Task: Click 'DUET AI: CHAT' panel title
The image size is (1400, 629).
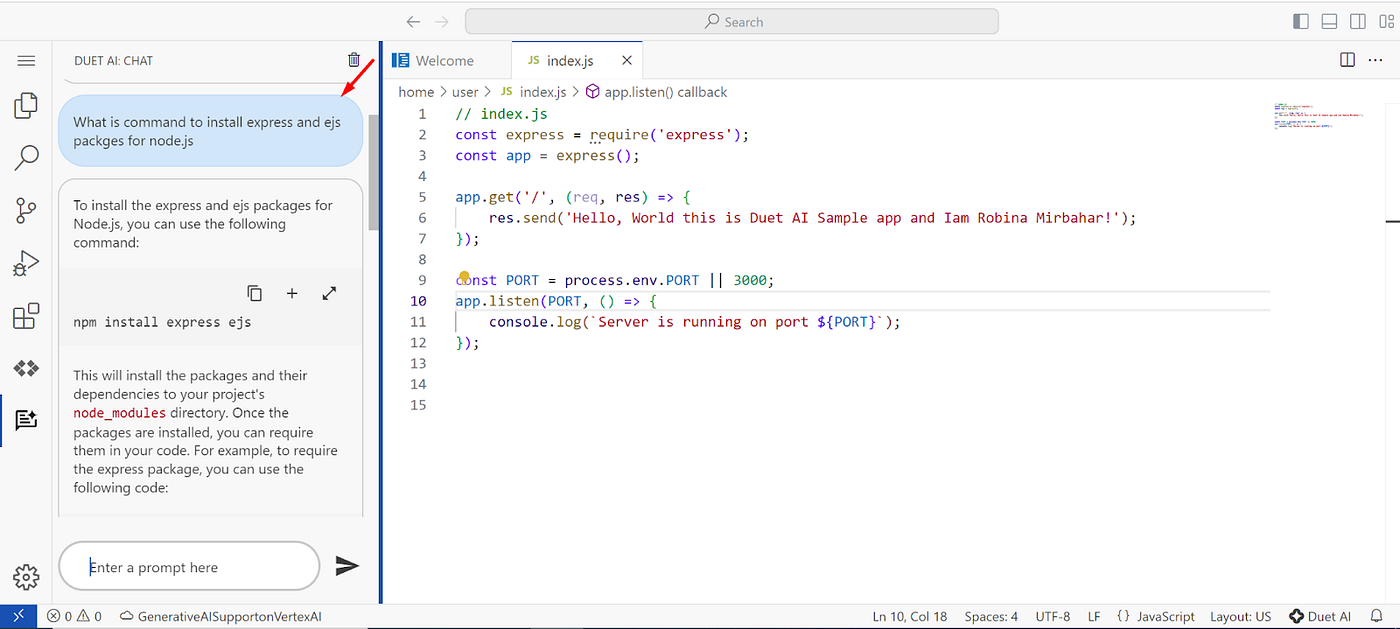Action: point(113,61)
